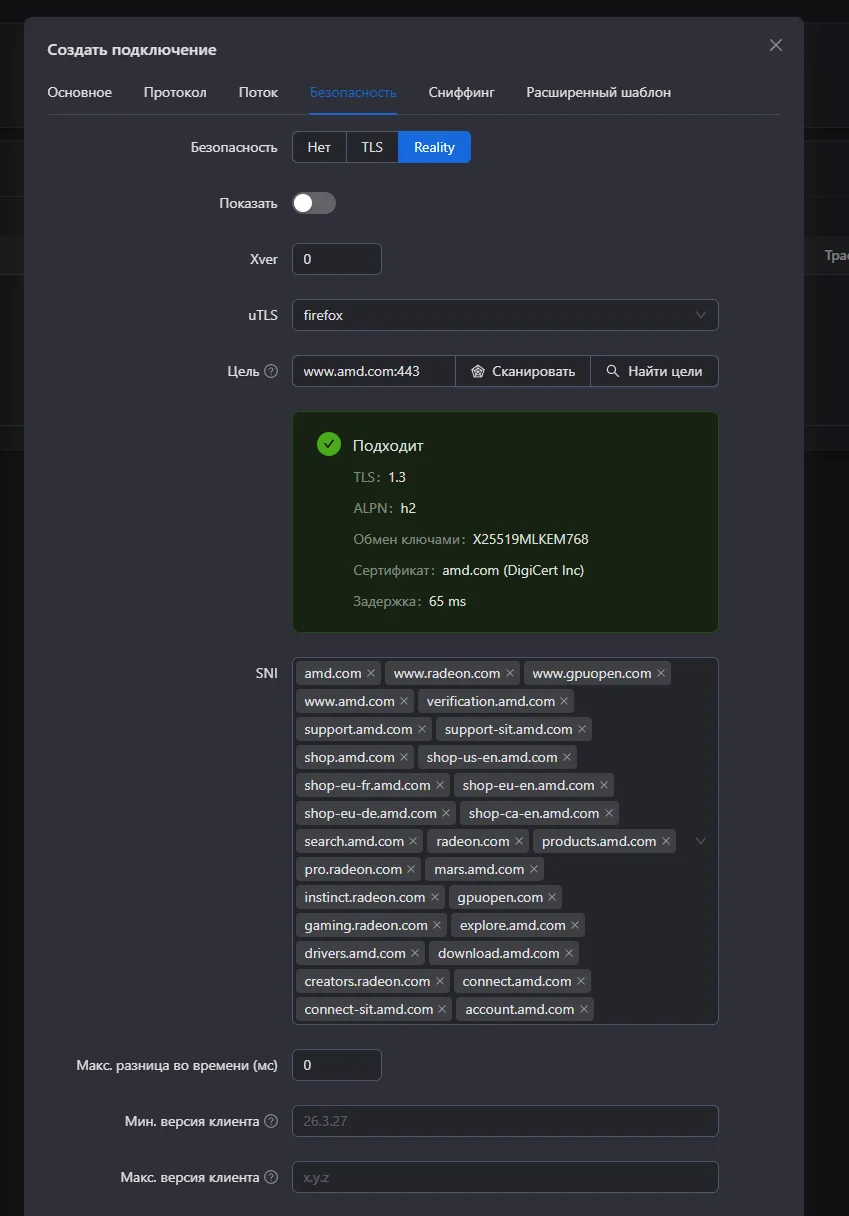Remove account.amd.com tag

tap(584, 1010)
